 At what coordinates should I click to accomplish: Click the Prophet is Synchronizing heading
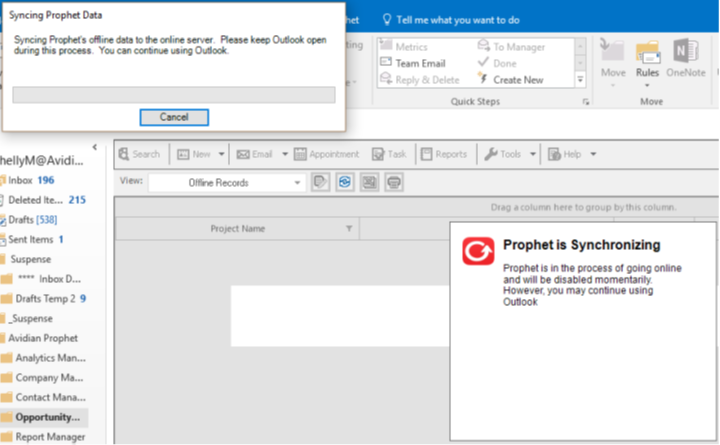pyautogui.click(x=581, y=245)
